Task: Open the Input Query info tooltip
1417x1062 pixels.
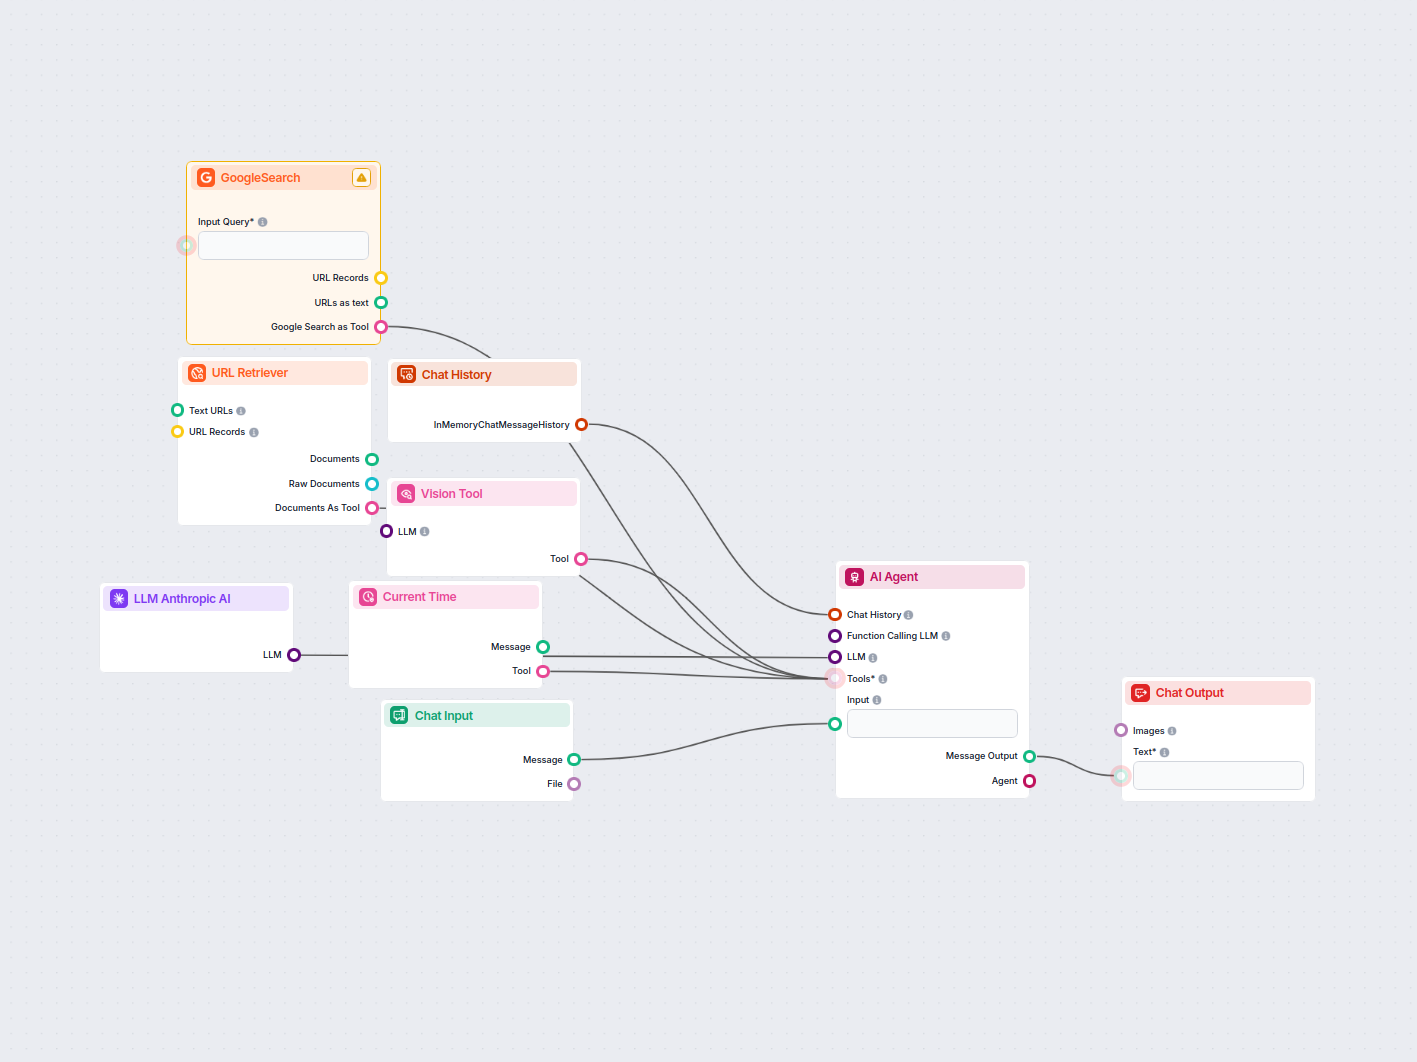Action: click(x=262, y=221)
